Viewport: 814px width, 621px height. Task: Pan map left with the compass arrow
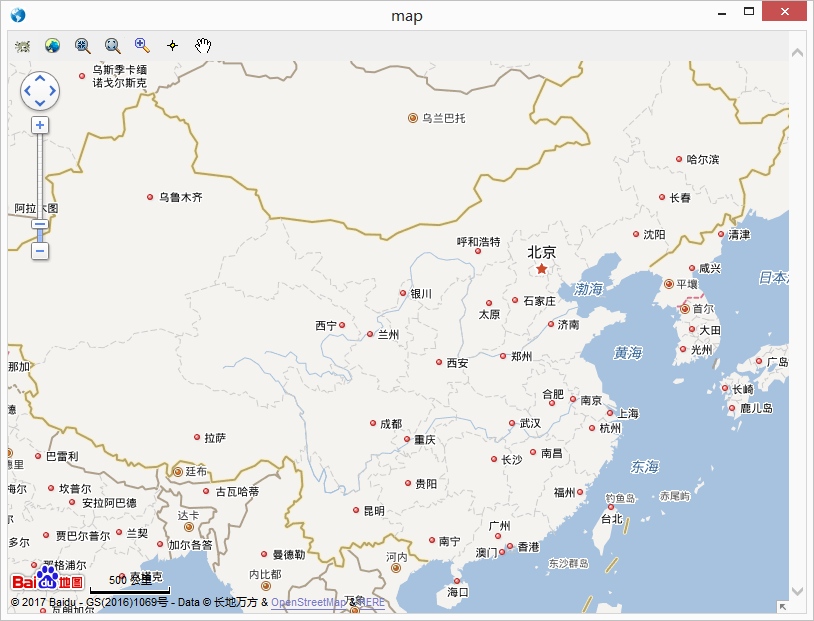click(x=28, y=91)
